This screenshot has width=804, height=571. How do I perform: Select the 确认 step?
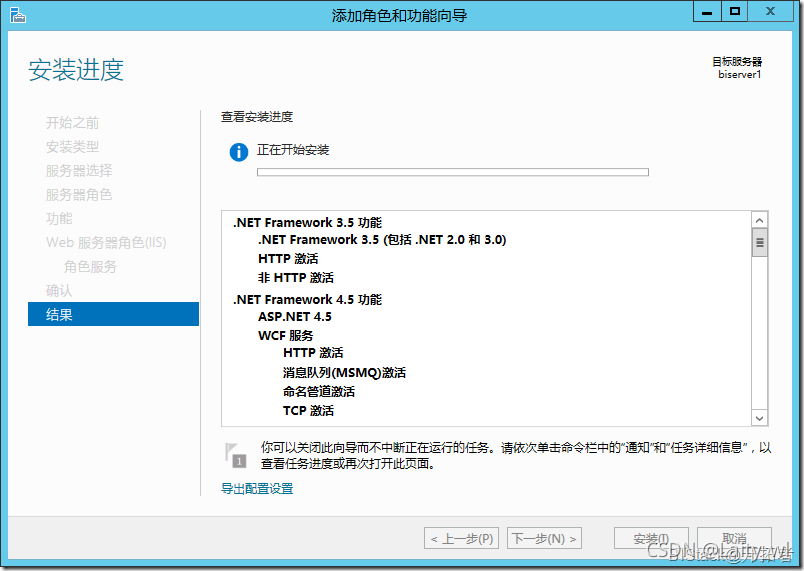click(x=59, y=291)
